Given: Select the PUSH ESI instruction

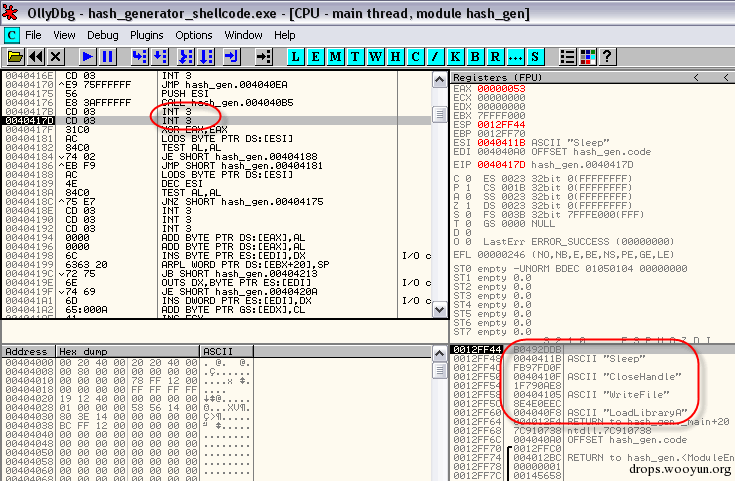Looking at the screenshot, I should point(185,93).
